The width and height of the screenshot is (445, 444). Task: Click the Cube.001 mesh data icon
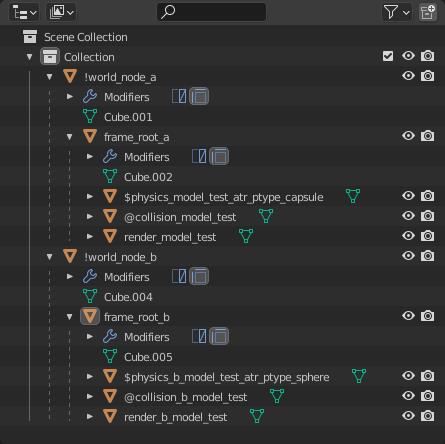(90, 116)
